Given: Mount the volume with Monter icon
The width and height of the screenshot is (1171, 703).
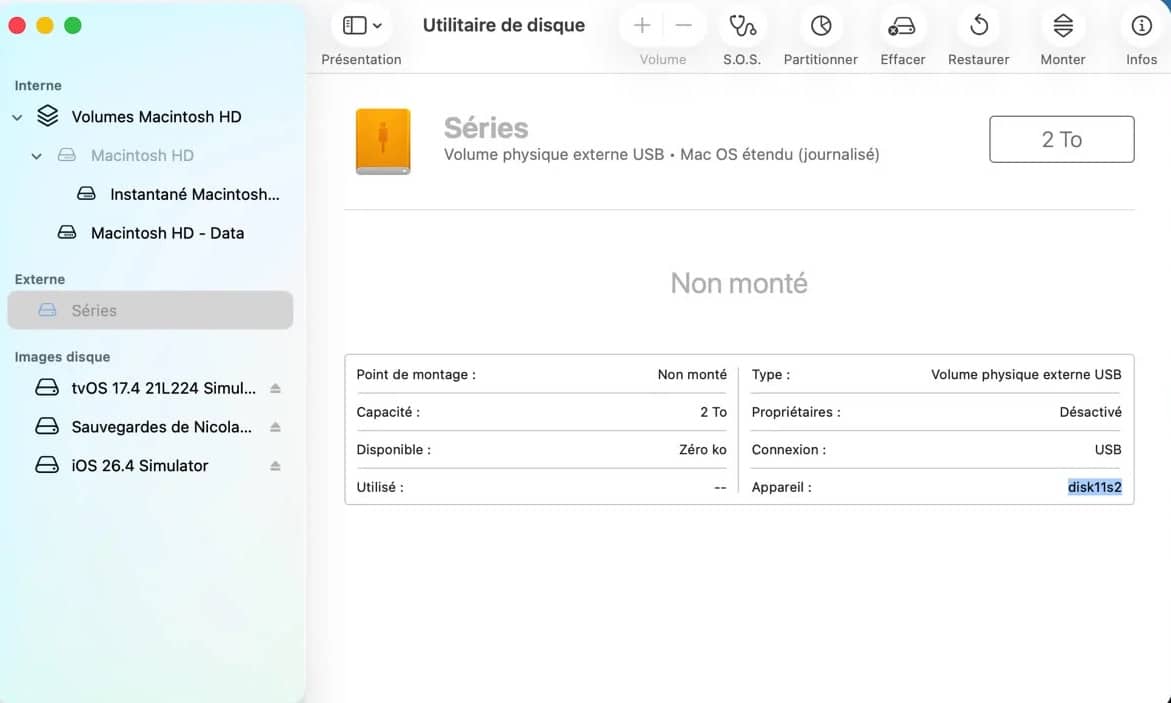Looking at the screenshot, I should [x=1062, y=26].
